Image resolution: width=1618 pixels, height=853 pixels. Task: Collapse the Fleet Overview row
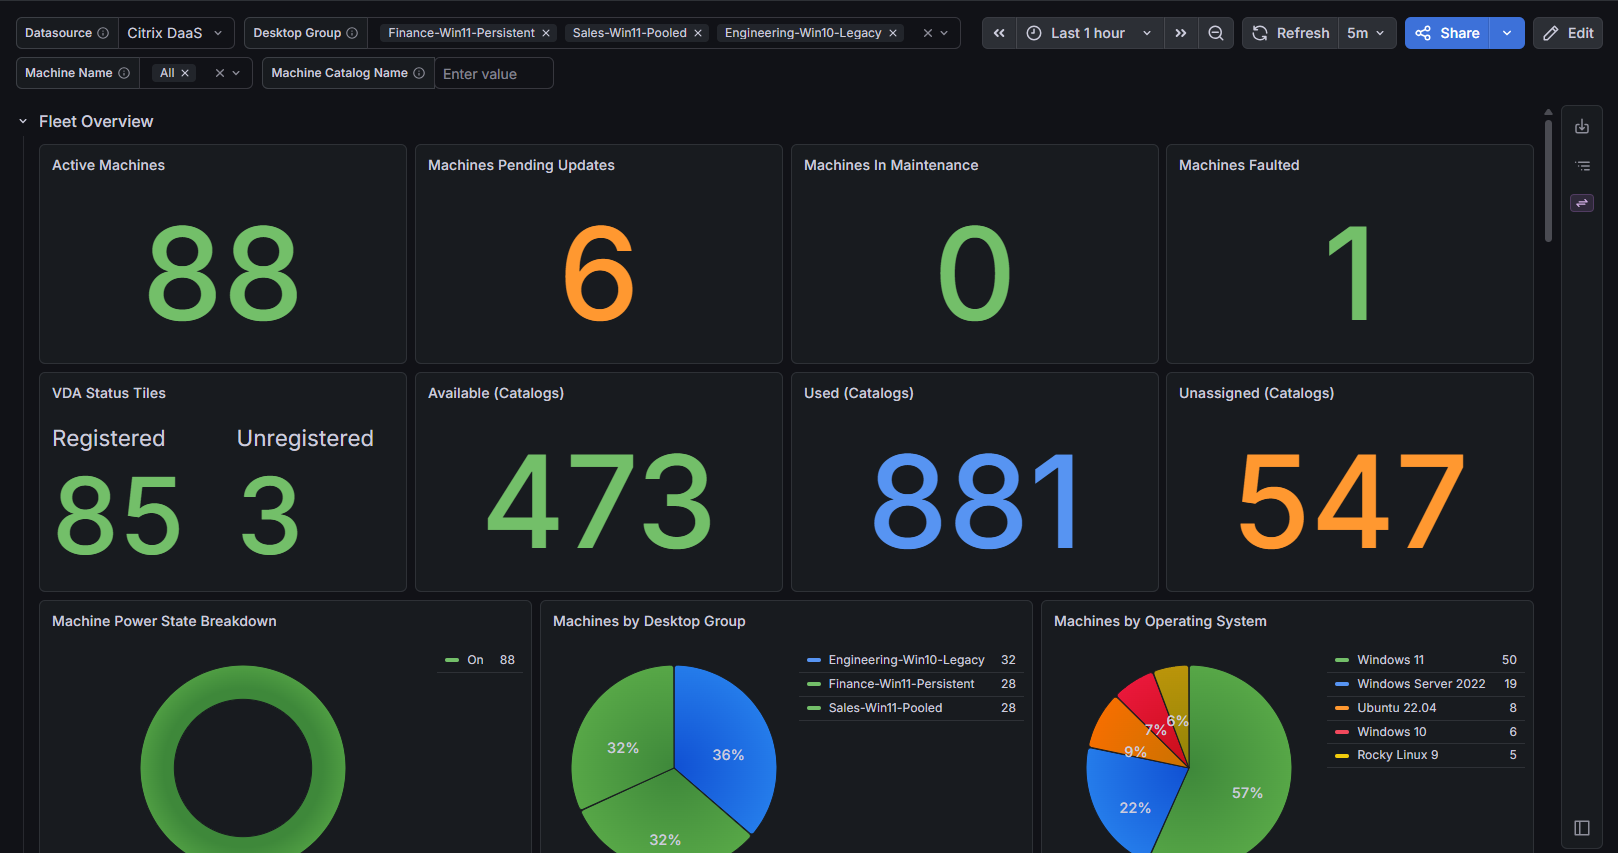coord(23,121)
